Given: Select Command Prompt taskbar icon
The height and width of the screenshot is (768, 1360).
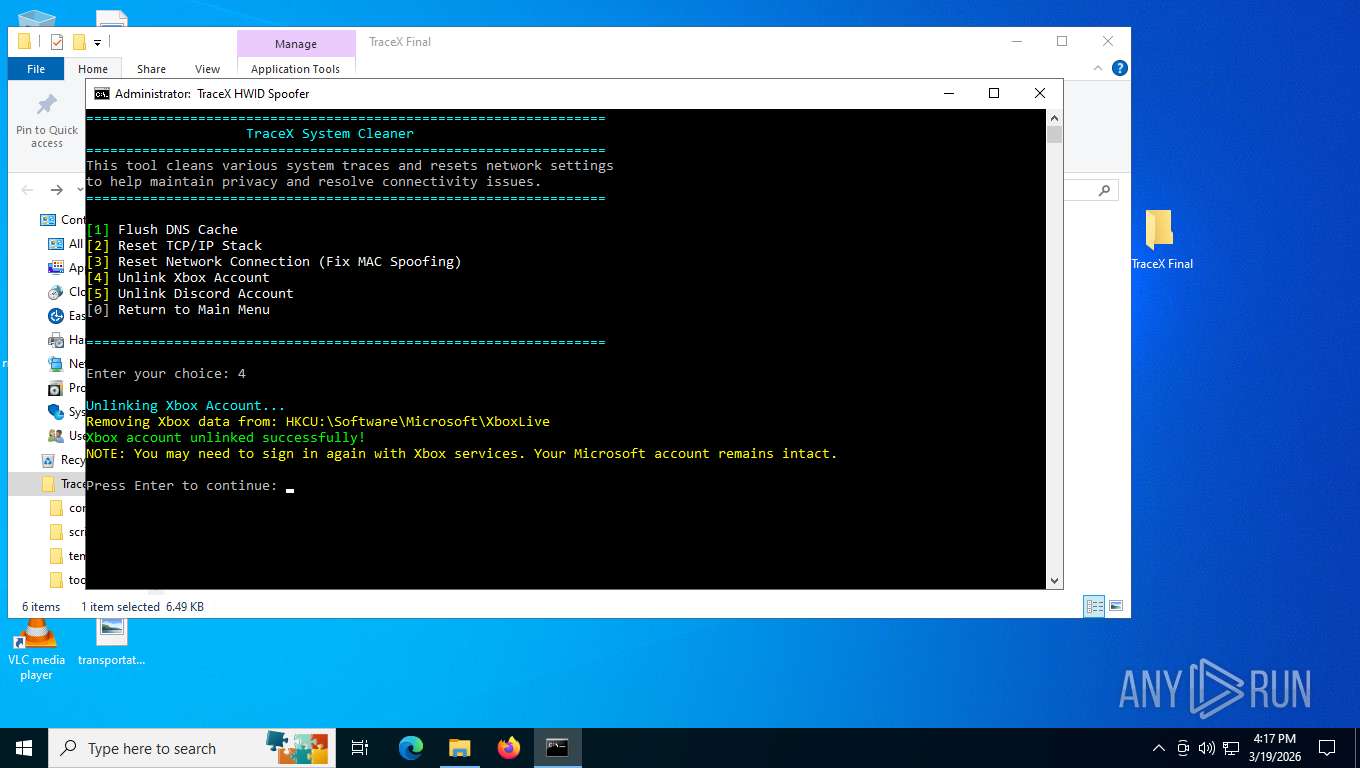Looking at the screenshot, I should click(557, 748).
